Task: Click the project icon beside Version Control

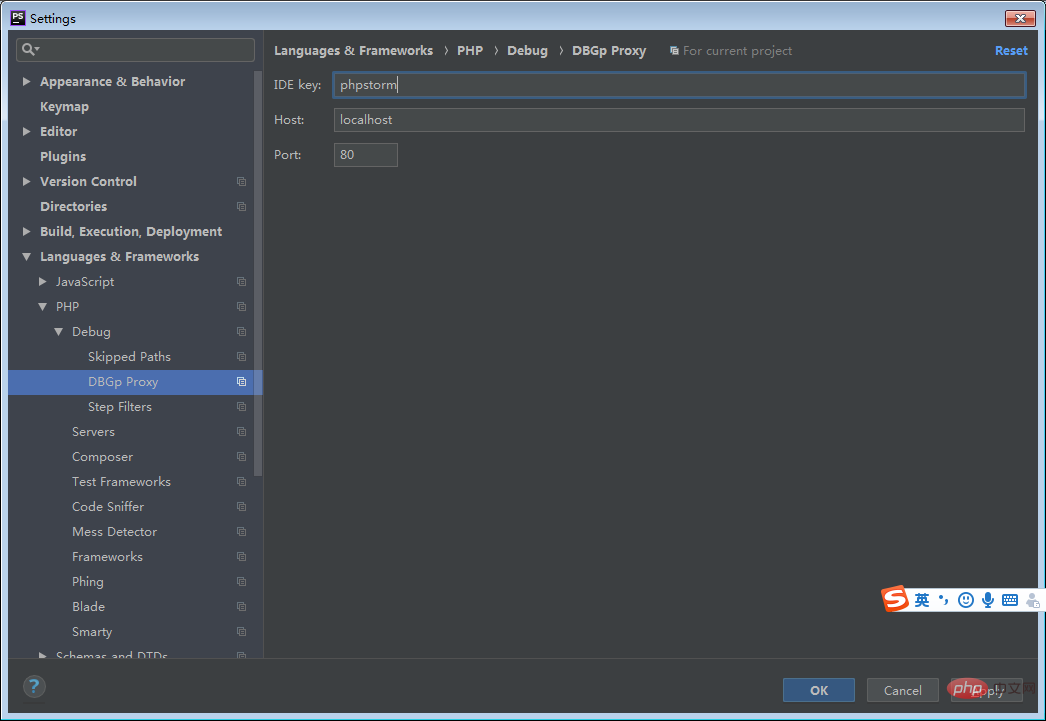Action: tap(241, 181)
